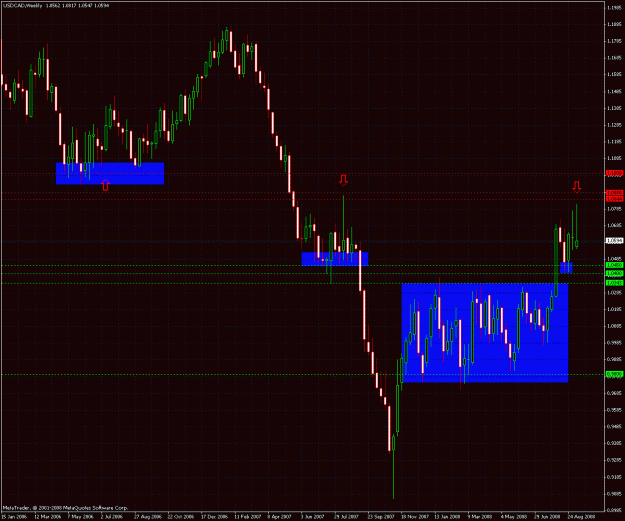Viewport: 625px width, 521px height.
Task: Click the 4 May 2008 date label
Action: 514,517
